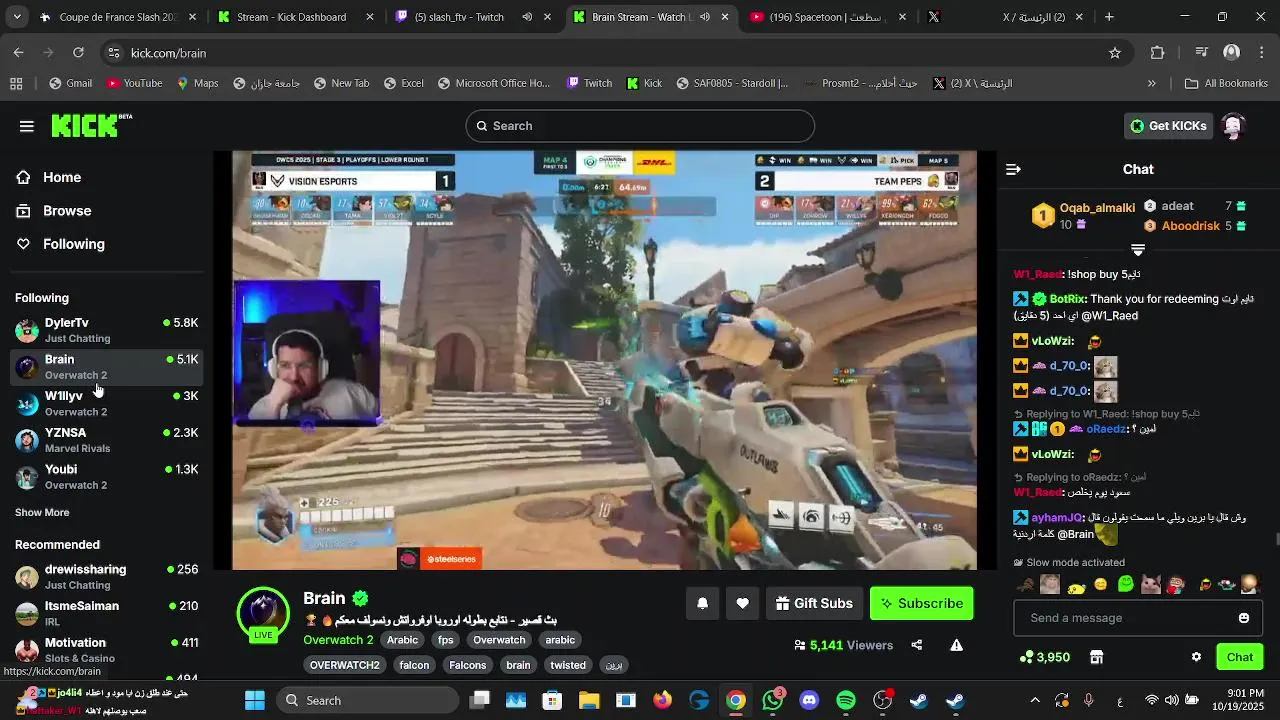This screenshot has width=1280, height=720.
Task: Collapse the chat panel arrow icon
Action: pos(1013,169)
